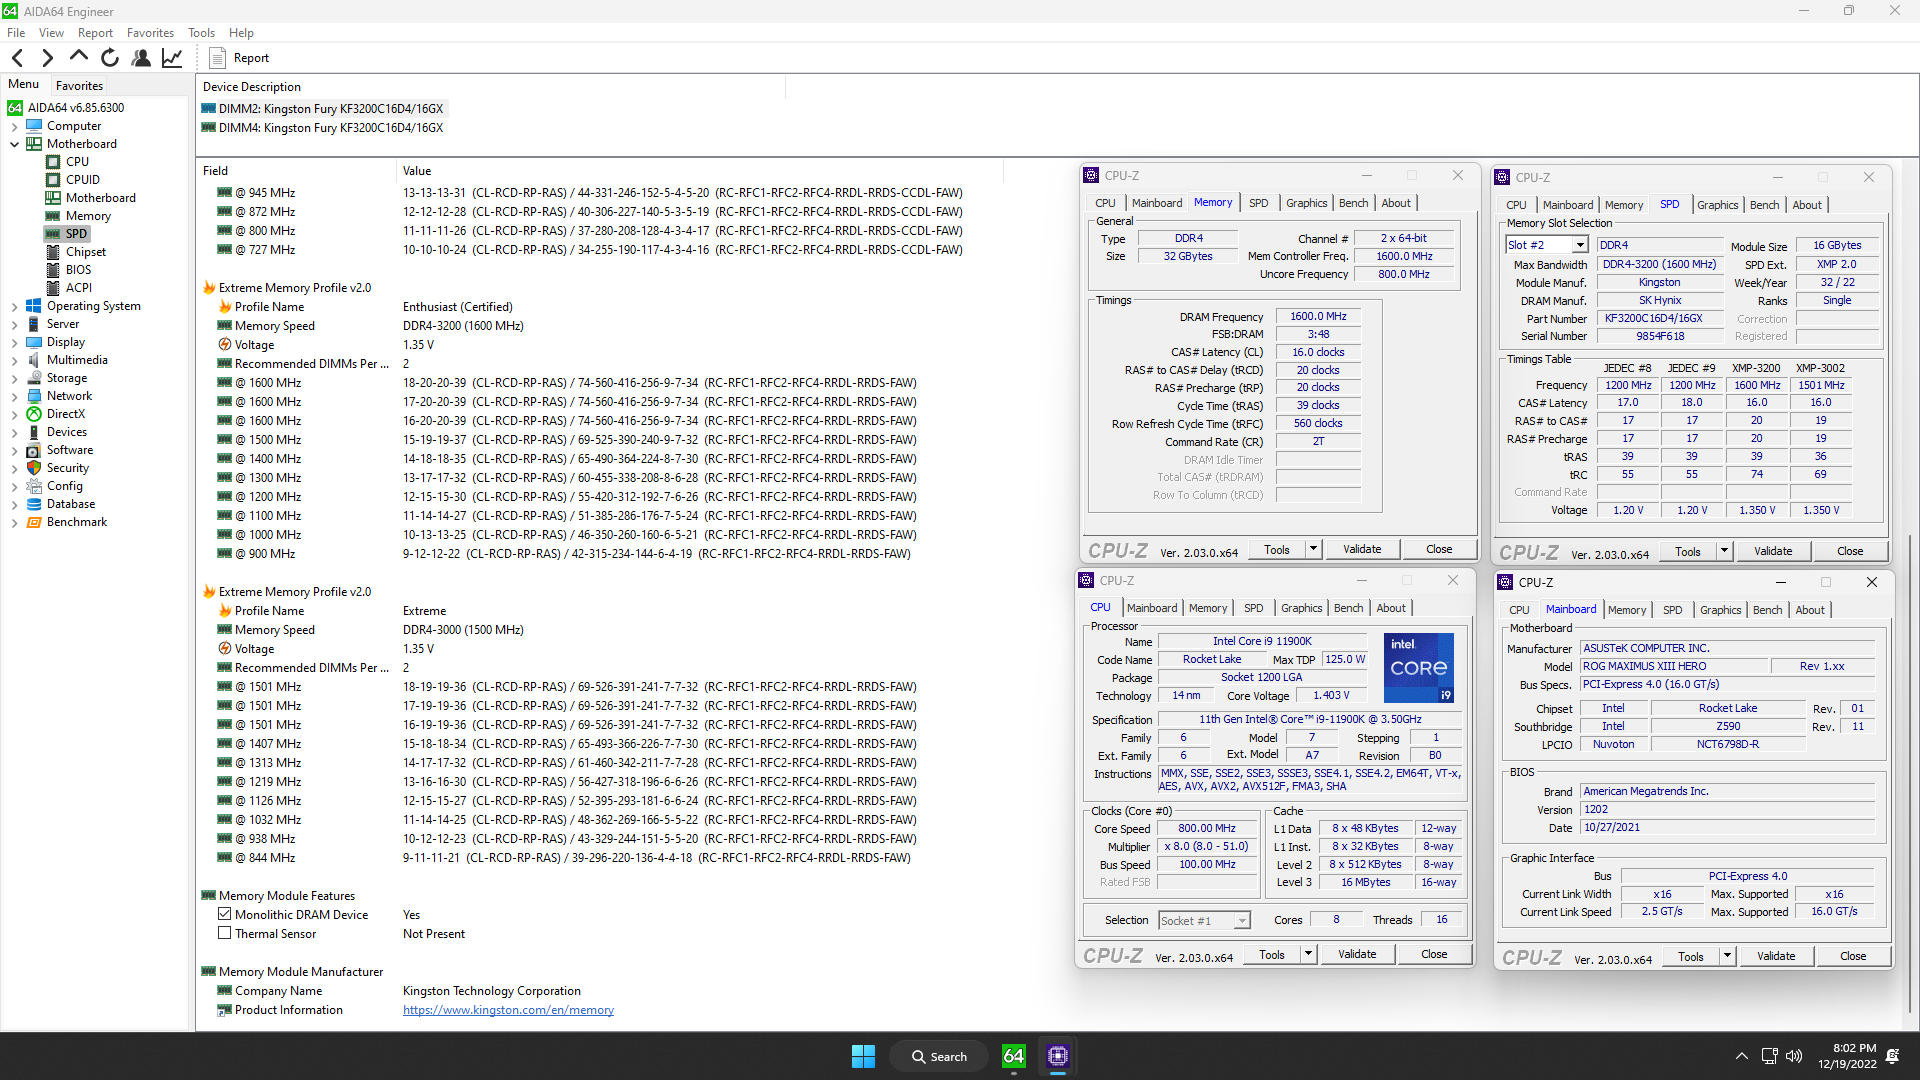Open Graphics tab in Mainboard CPU-Z window
Viewport: 1920px width, 1080px height.
pos(1720,610)
